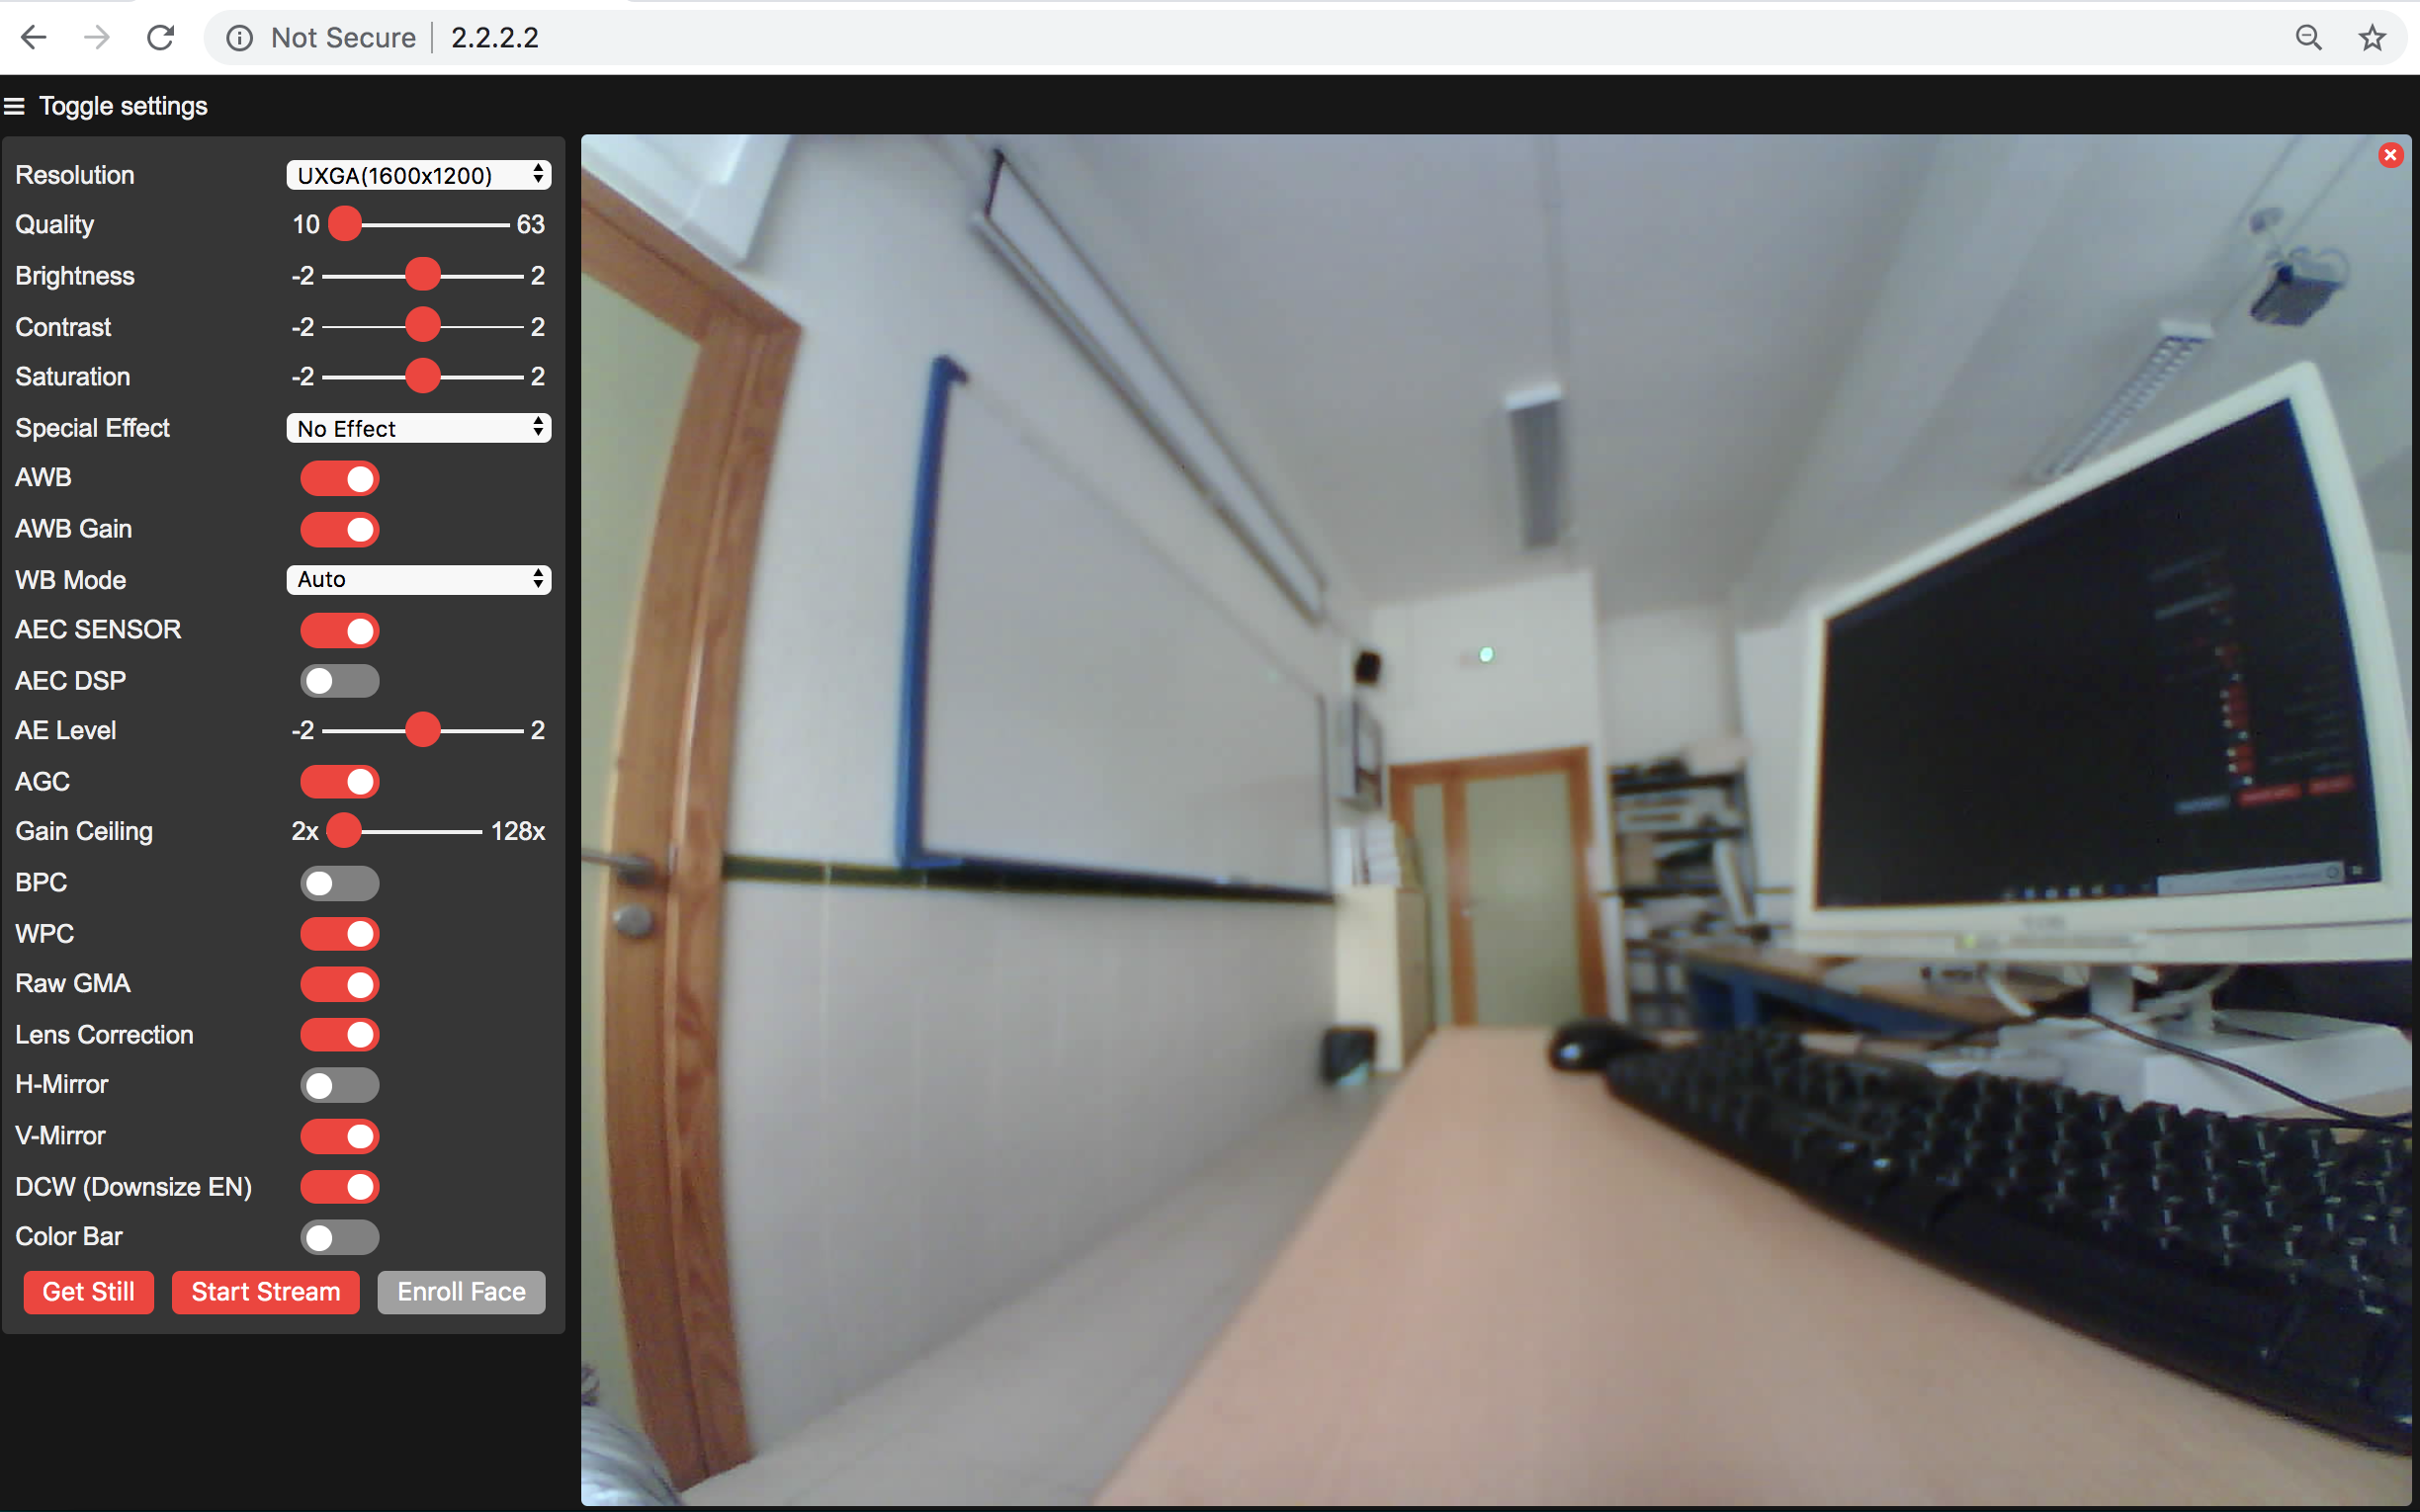The height and width of the screenshot is (1512, 2420).
Task: Click the Get Still button
Action: [88, 1292]
